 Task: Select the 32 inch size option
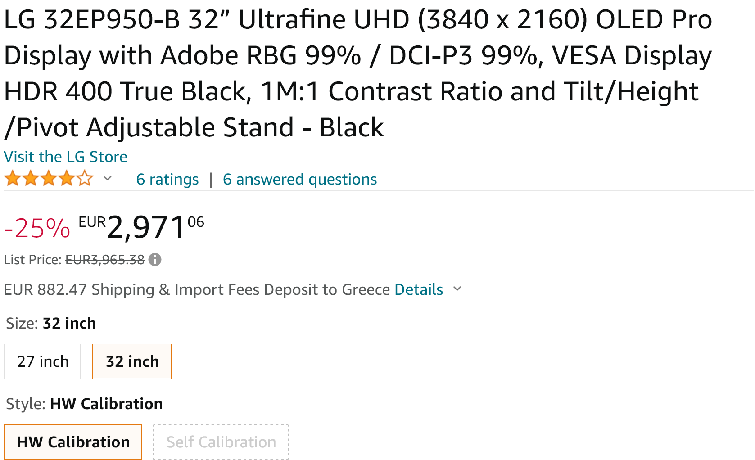coord(132,361)
